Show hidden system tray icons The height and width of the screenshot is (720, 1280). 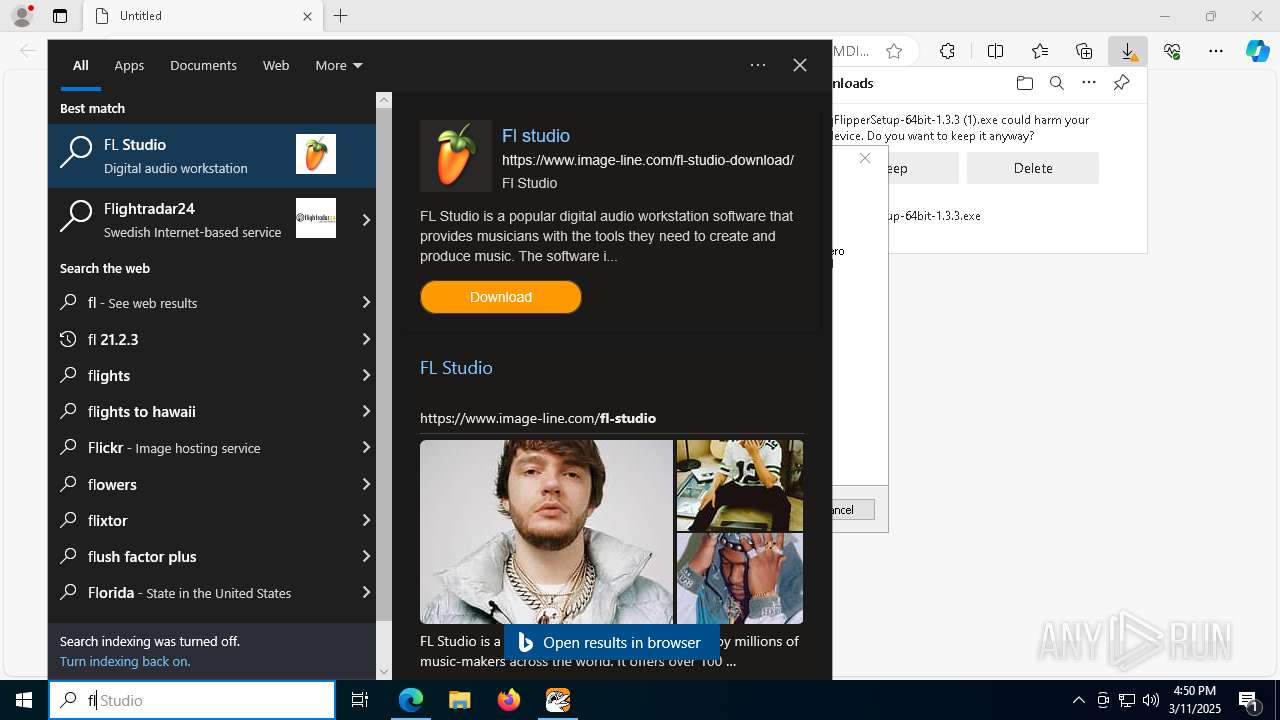tap(1078, 700)
